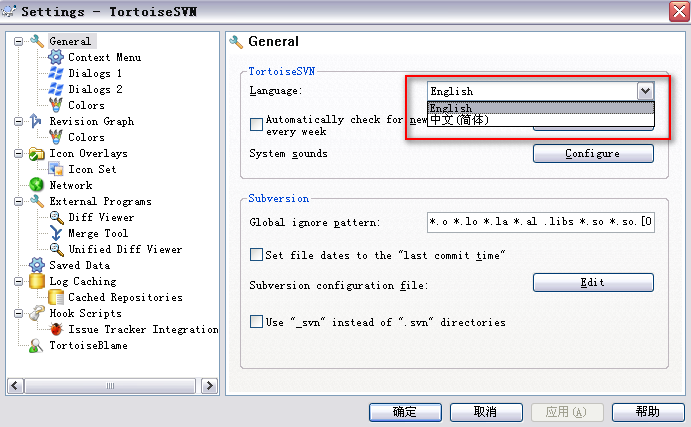Click the Dialogs 2 windows icon
The image size is (691, 427).
56,89
